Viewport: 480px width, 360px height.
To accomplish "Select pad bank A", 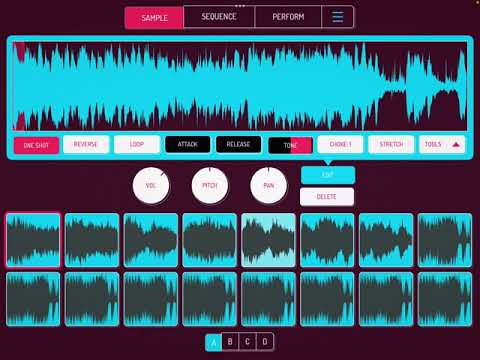I will click(214, 342).
